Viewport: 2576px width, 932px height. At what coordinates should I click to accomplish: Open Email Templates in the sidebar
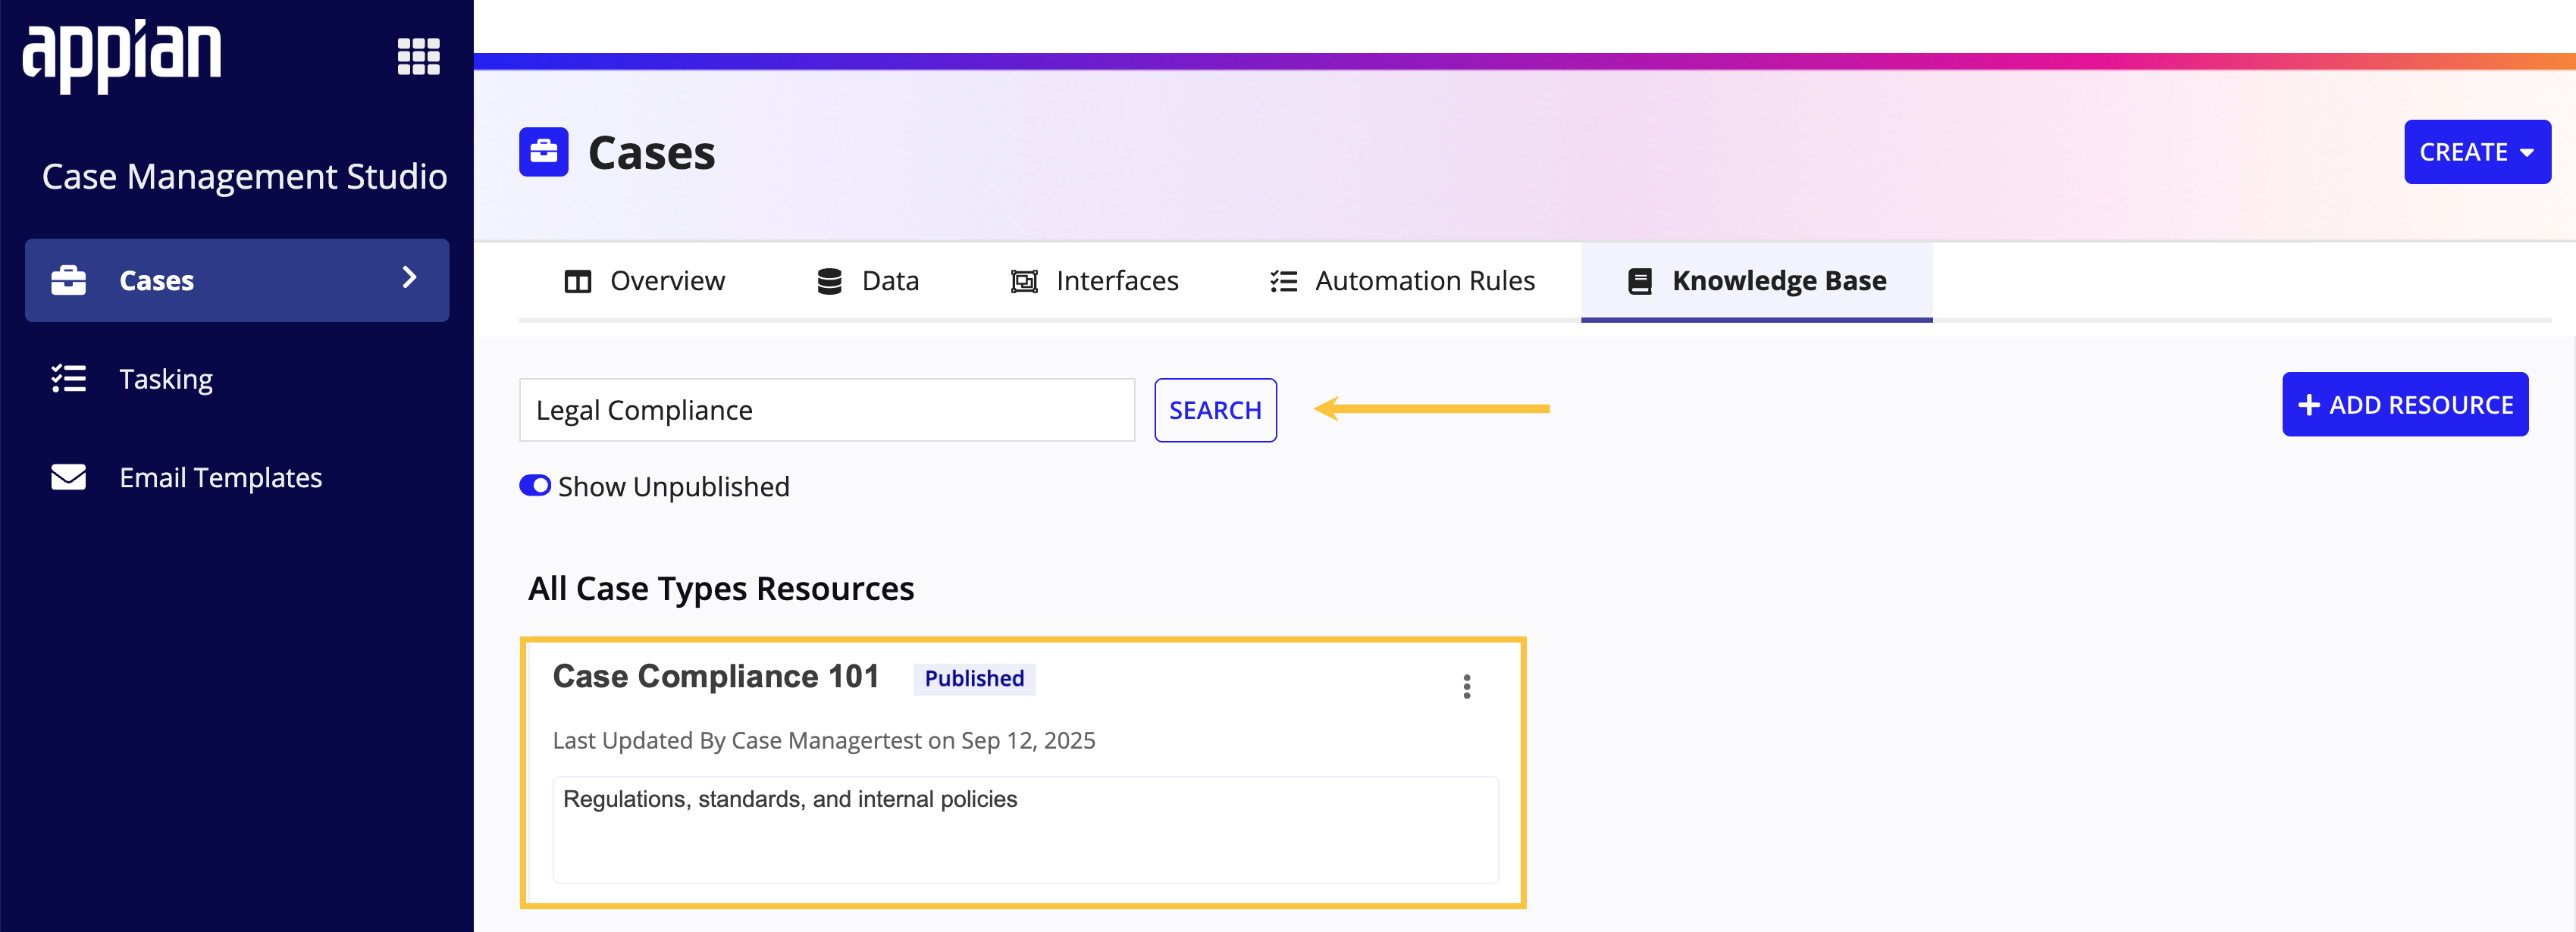pos(237,477)
